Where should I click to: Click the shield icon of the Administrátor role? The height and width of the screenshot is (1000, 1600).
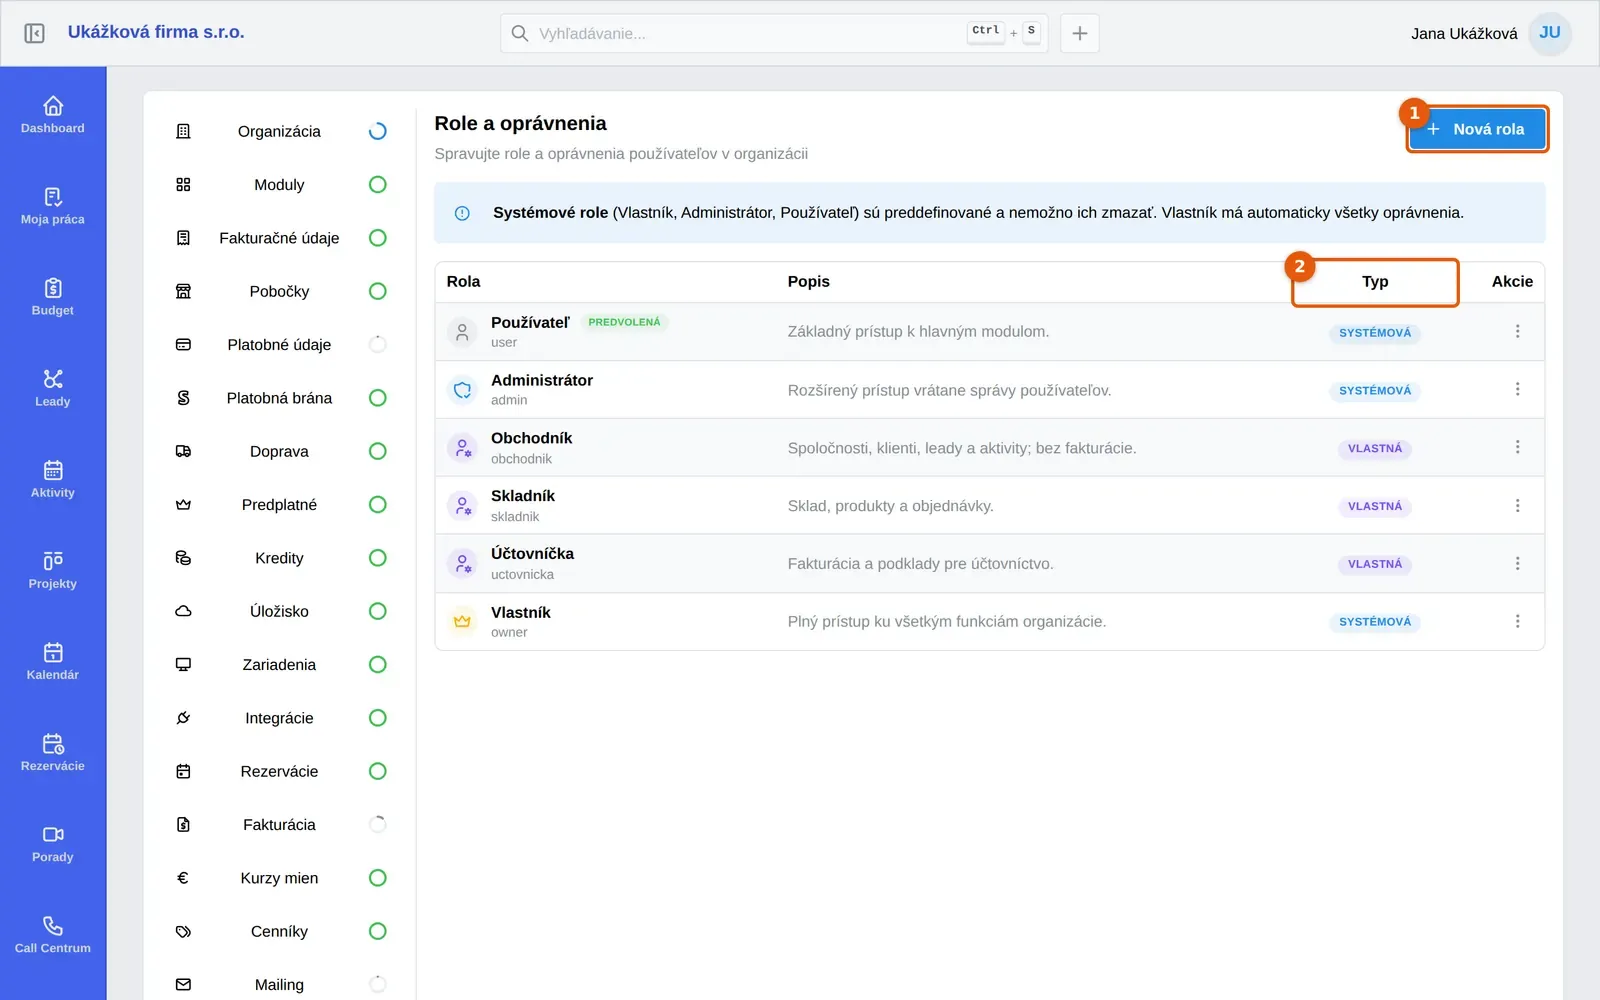462,390
